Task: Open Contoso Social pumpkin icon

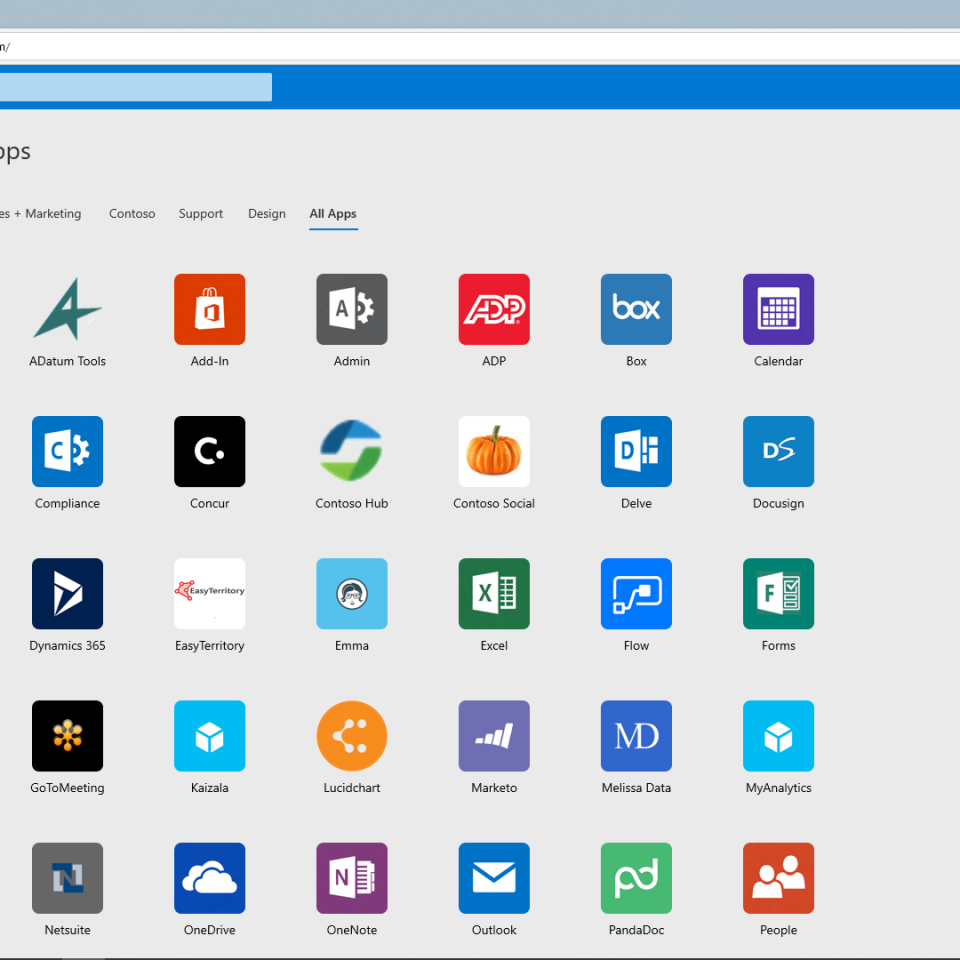Action: pos(494,451)
